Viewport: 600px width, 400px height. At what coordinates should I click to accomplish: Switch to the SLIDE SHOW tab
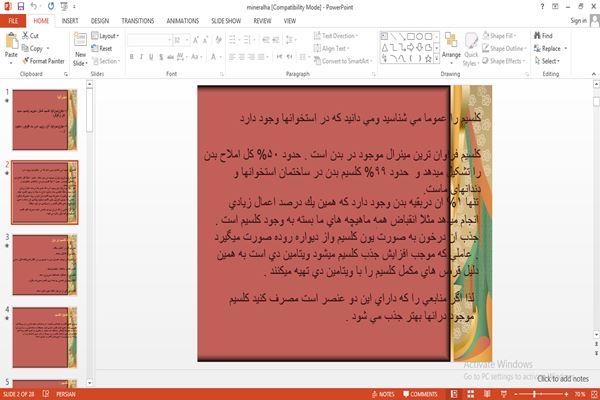coord(226,21)
